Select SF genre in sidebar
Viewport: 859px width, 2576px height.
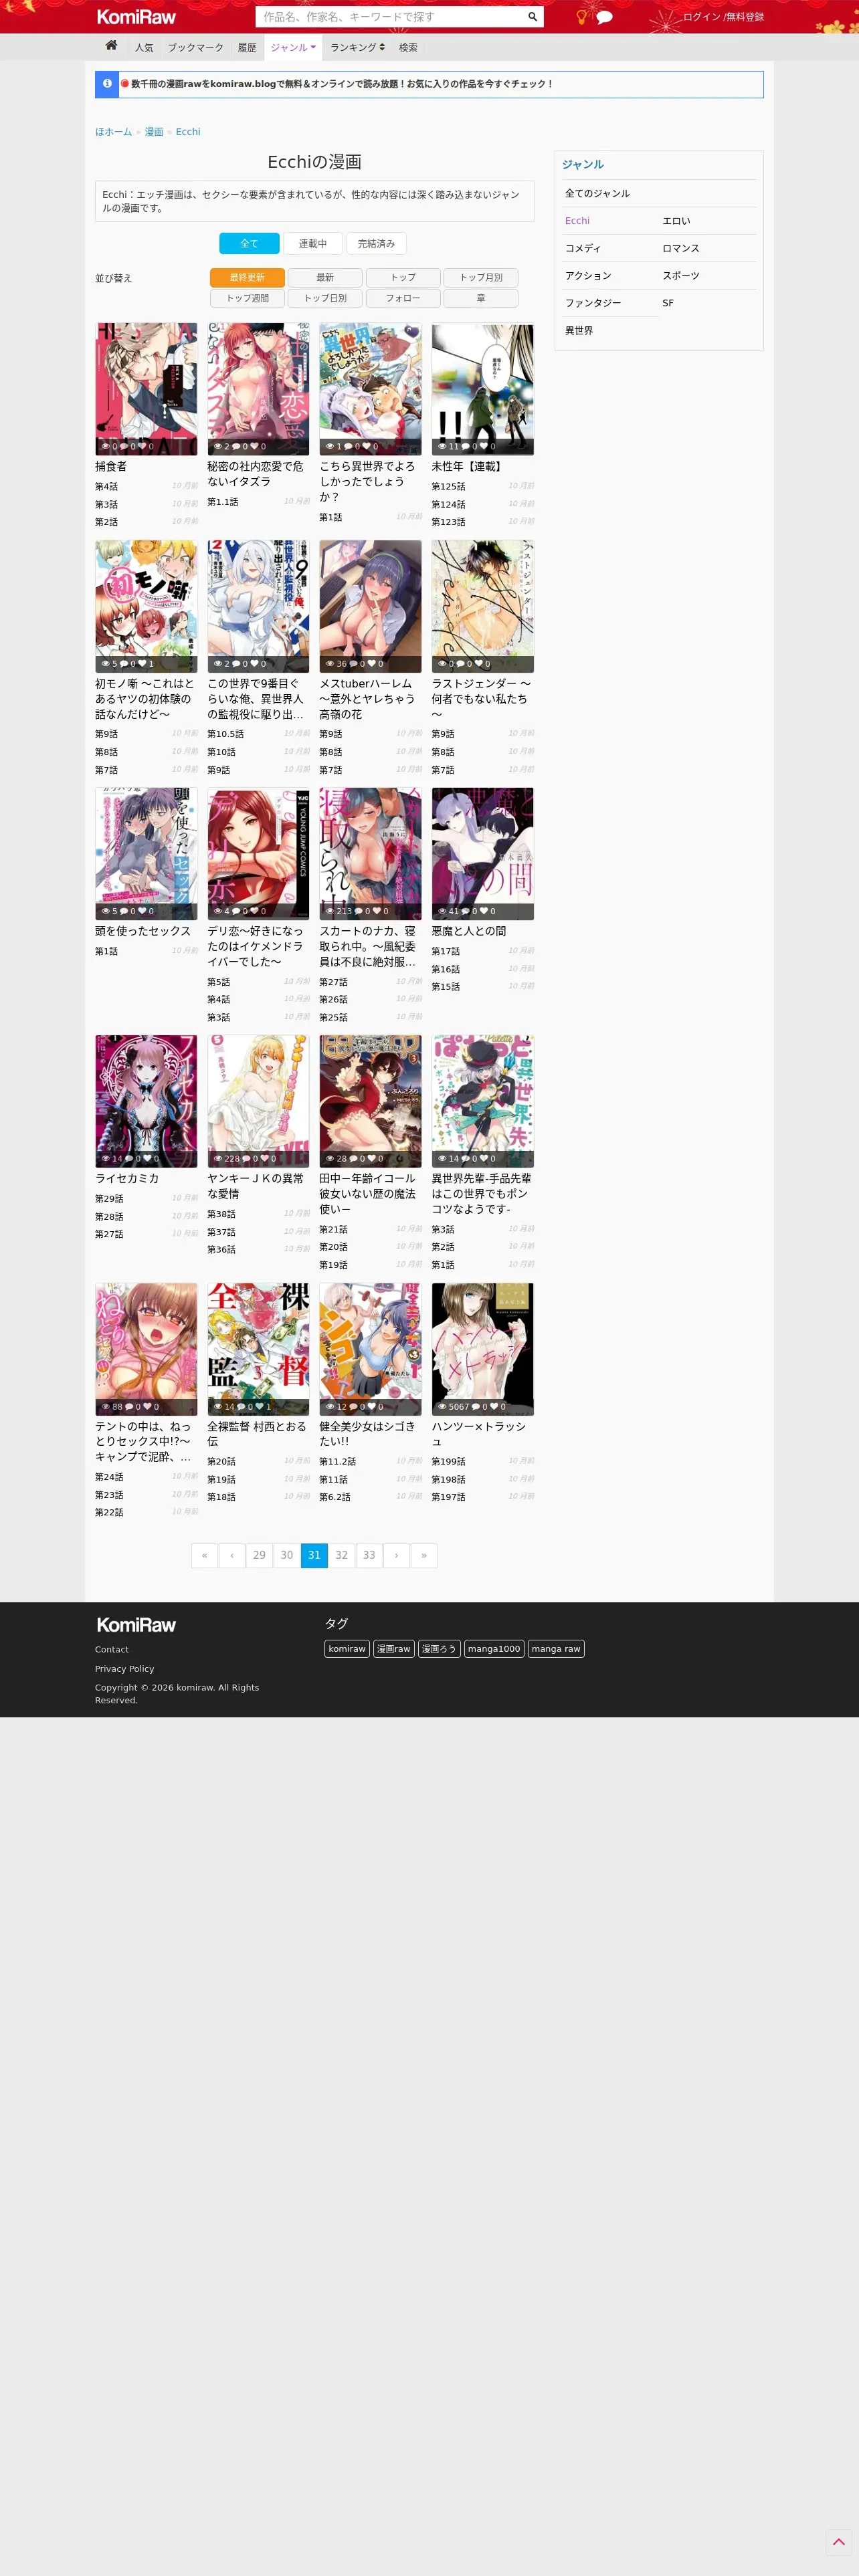pos(668,303)
